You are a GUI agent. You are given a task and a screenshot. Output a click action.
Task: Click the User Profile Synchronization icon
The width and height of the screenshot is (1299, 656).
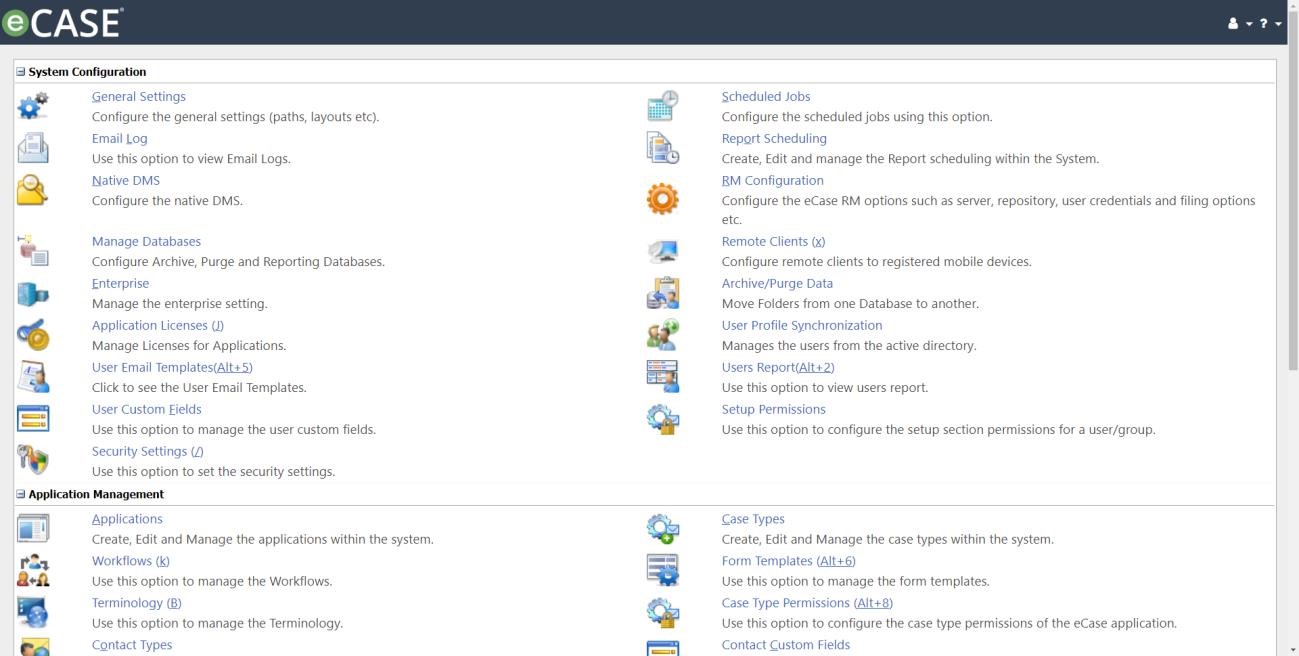pos(663,335)
